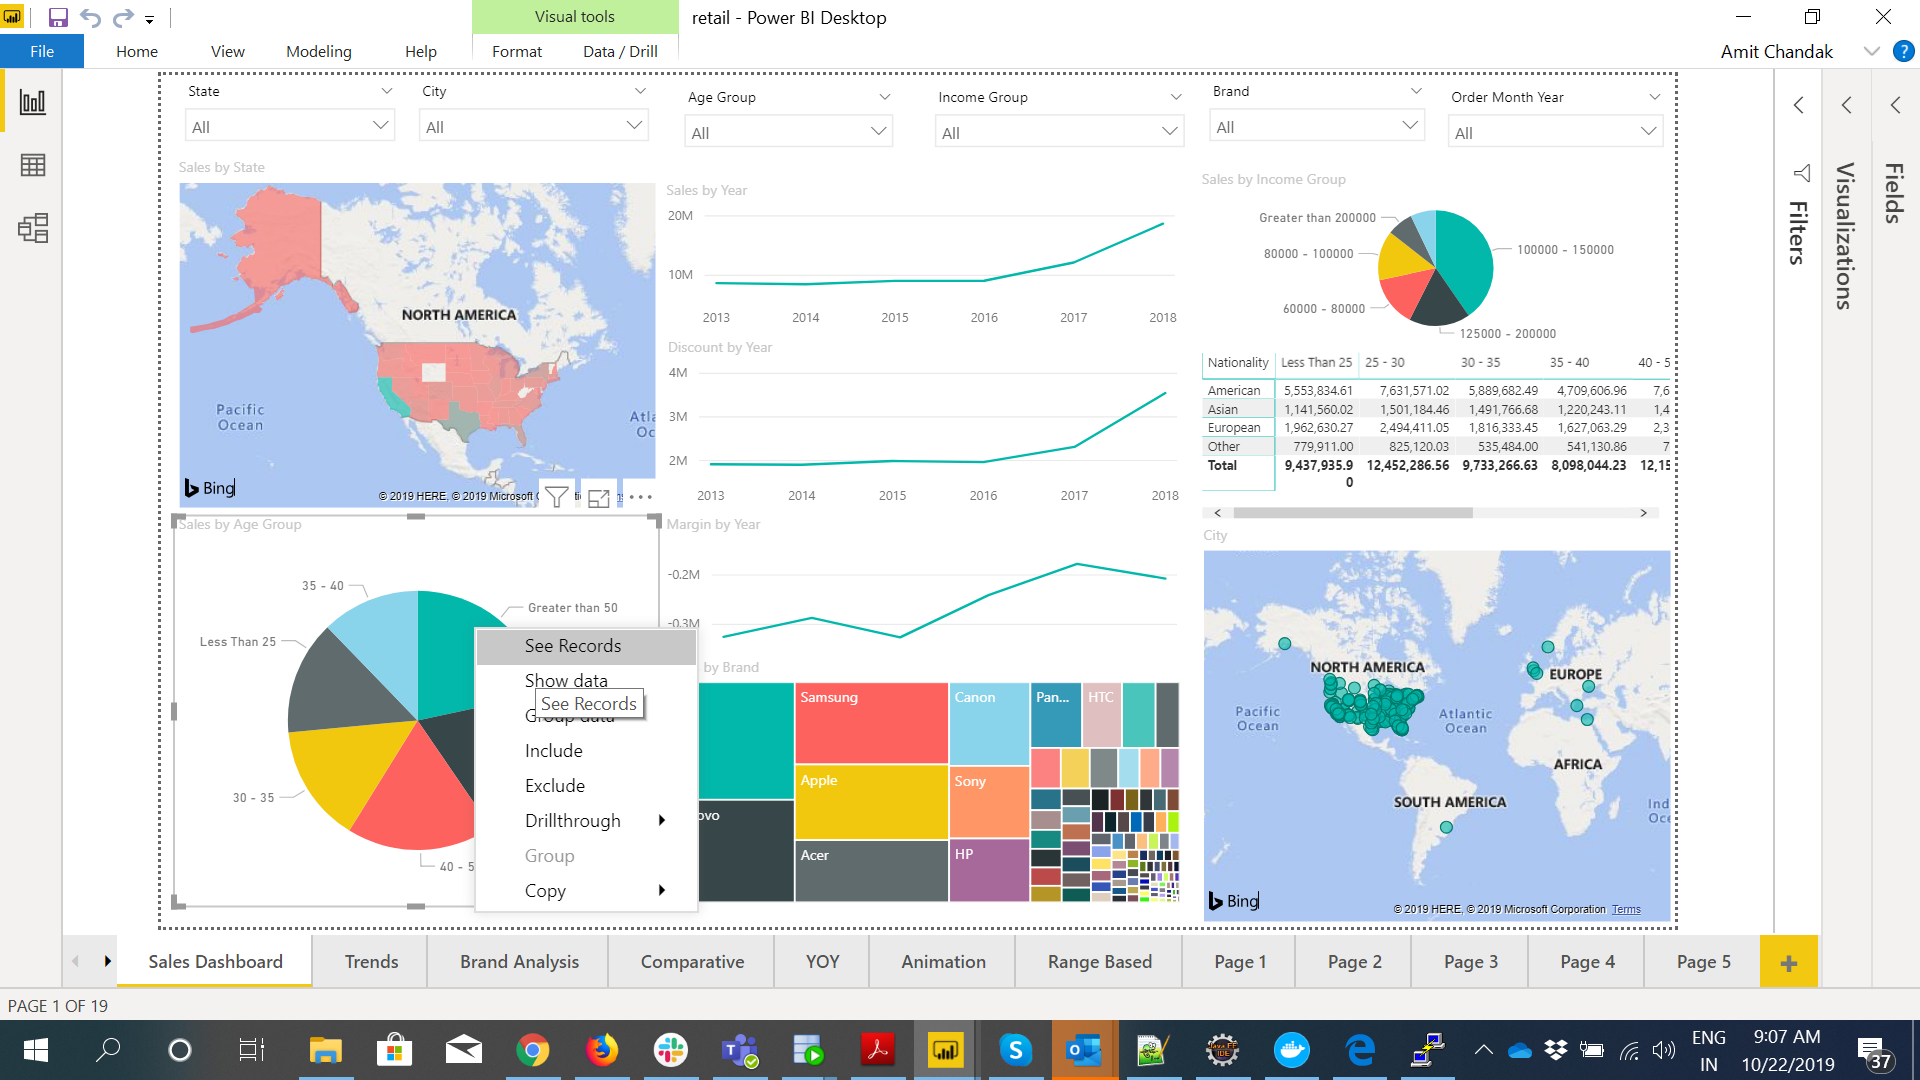
Task: Launch Chrome from the taskbar
Action: coord(532,1050)
